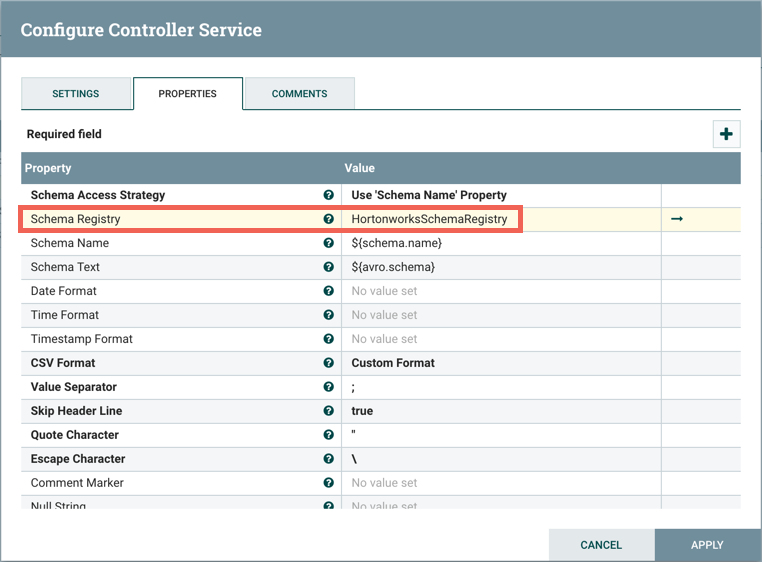Set a value for Comment Marker
The height and width of the screenshot is (562, 762).
coord(501,483)
